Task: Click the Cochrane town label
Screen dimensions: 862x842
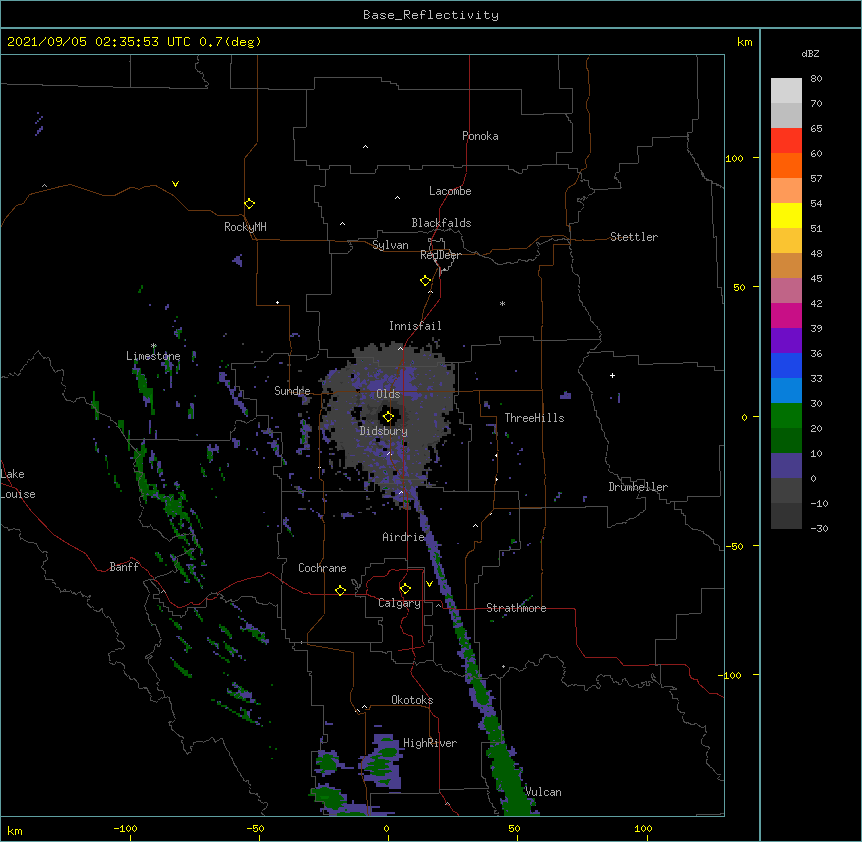Action: click(322, 568)
